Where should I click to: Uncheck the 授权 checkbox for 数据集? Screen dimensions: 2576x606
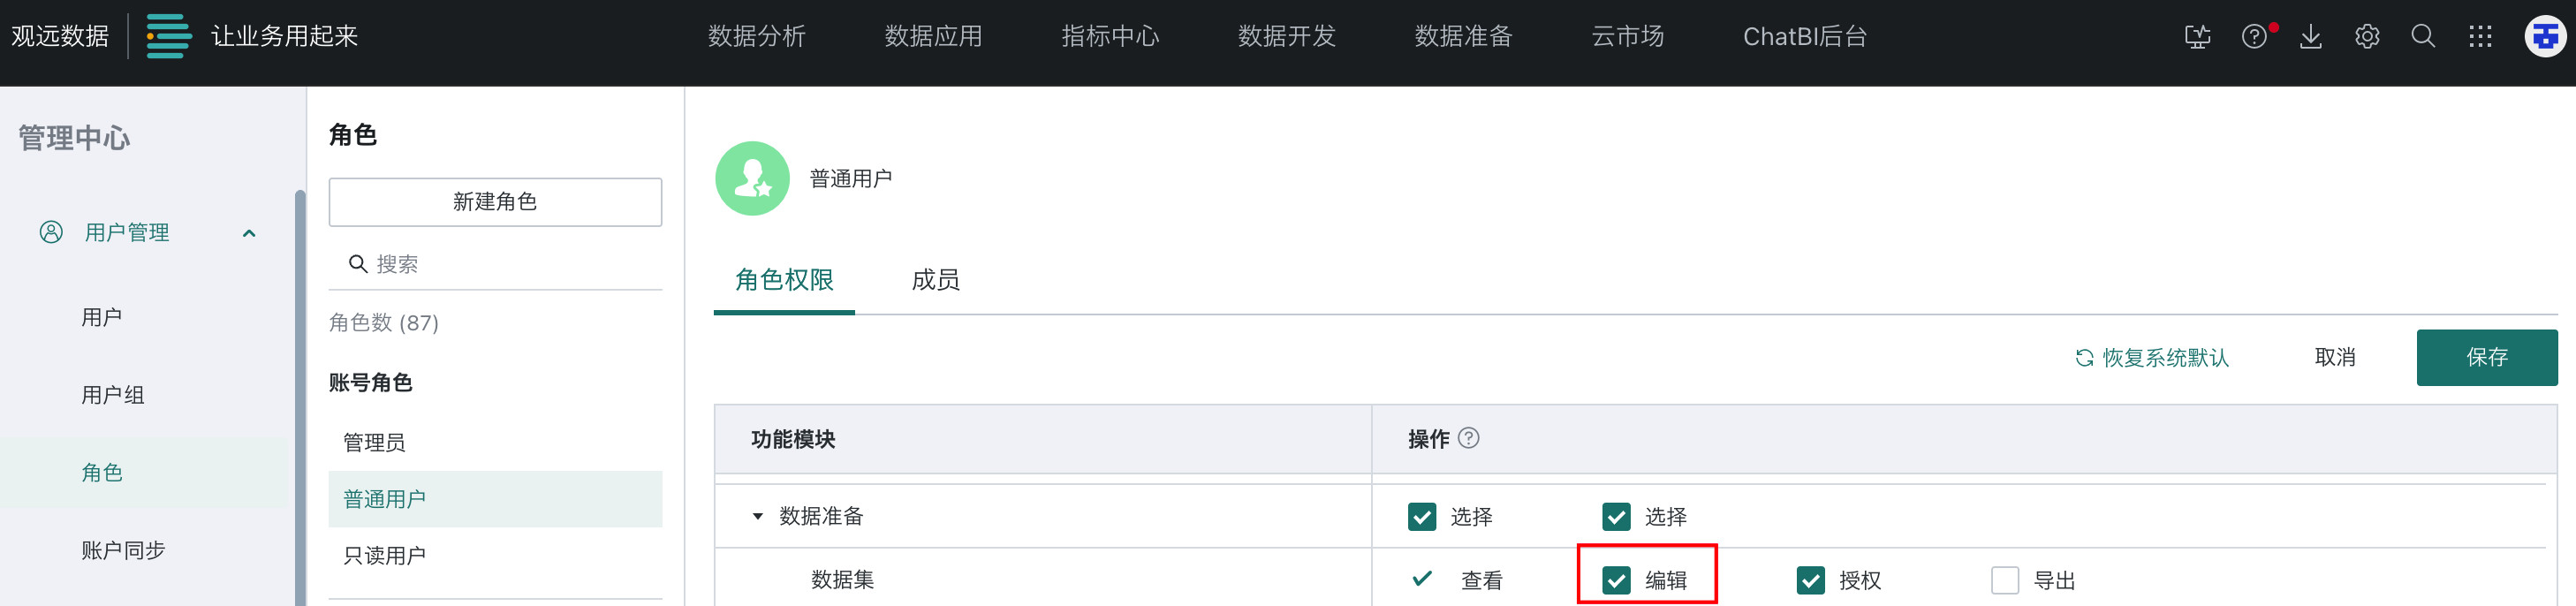1810,580
